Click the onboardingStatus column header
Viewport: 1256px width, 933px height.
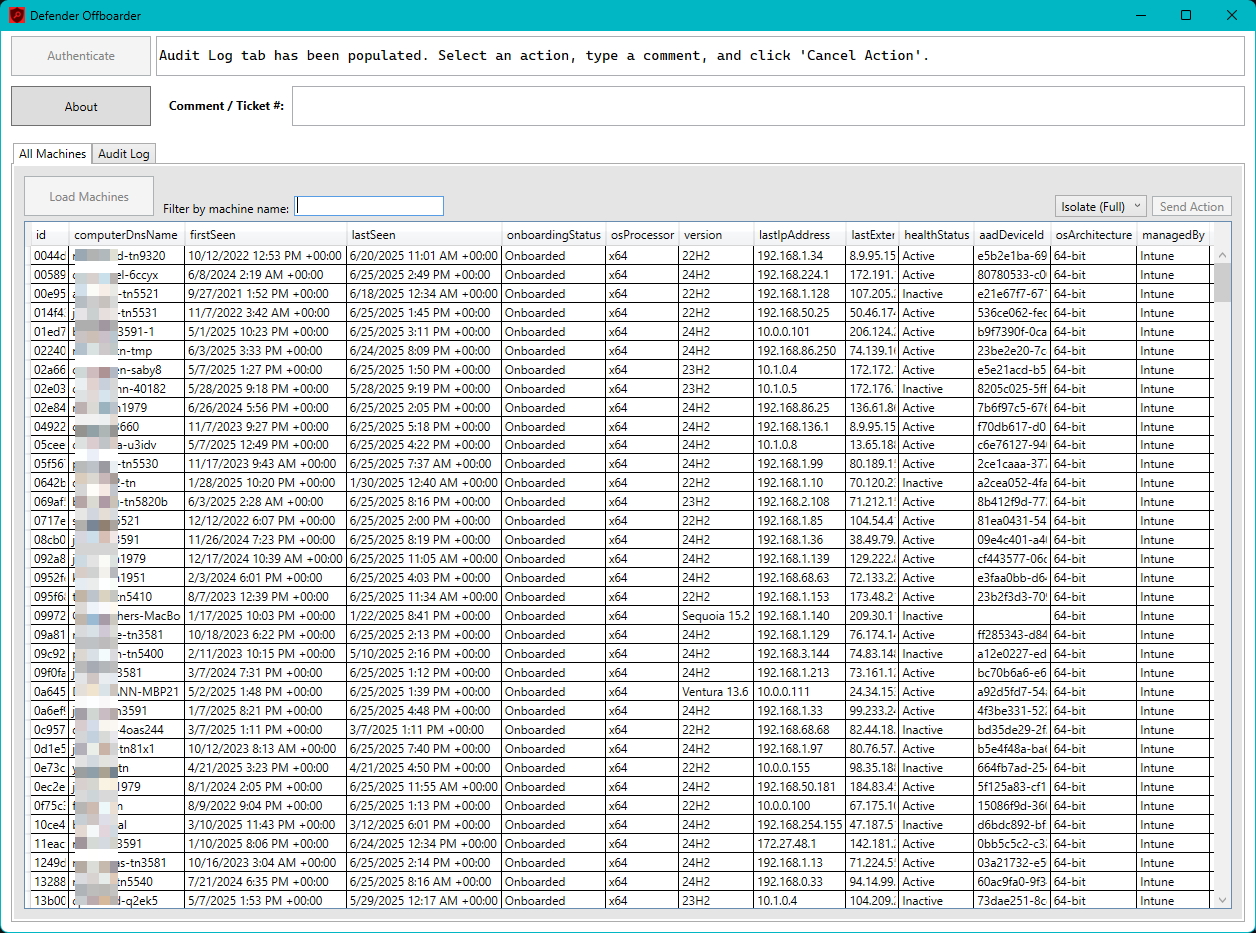[554, 235]
